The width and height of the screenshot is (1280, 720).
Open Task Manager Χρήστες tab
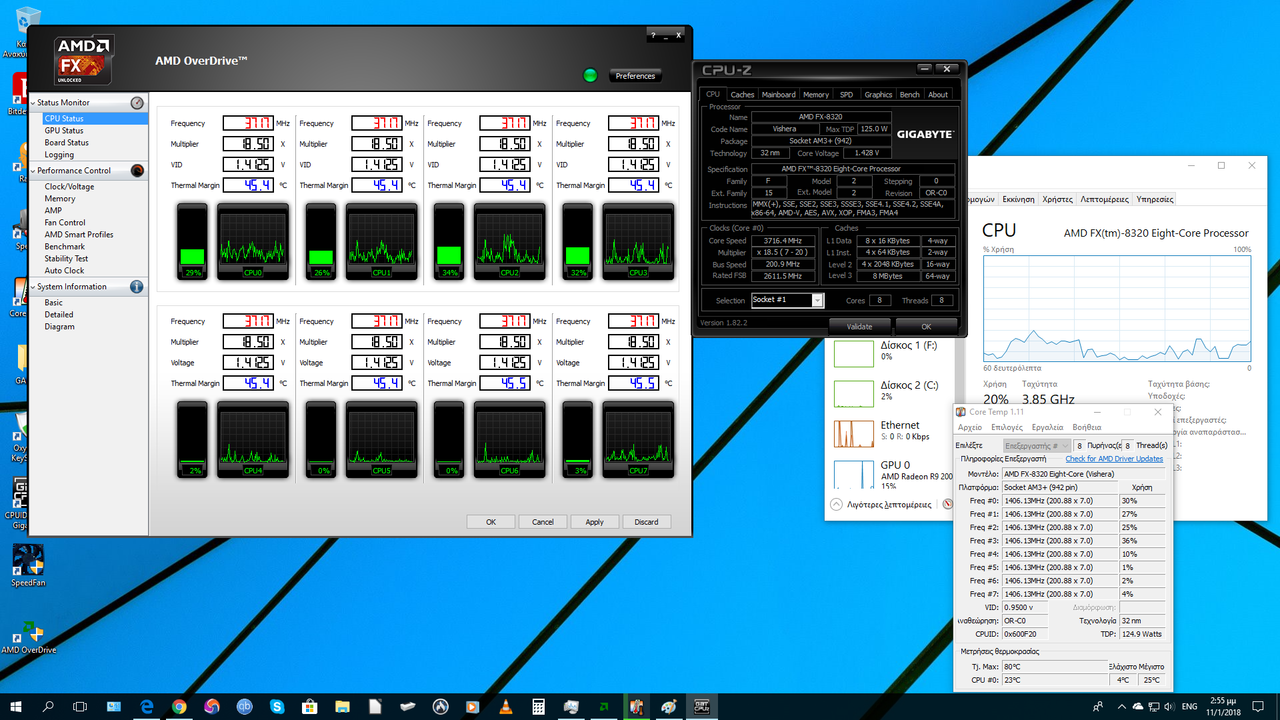[1057, 199]
